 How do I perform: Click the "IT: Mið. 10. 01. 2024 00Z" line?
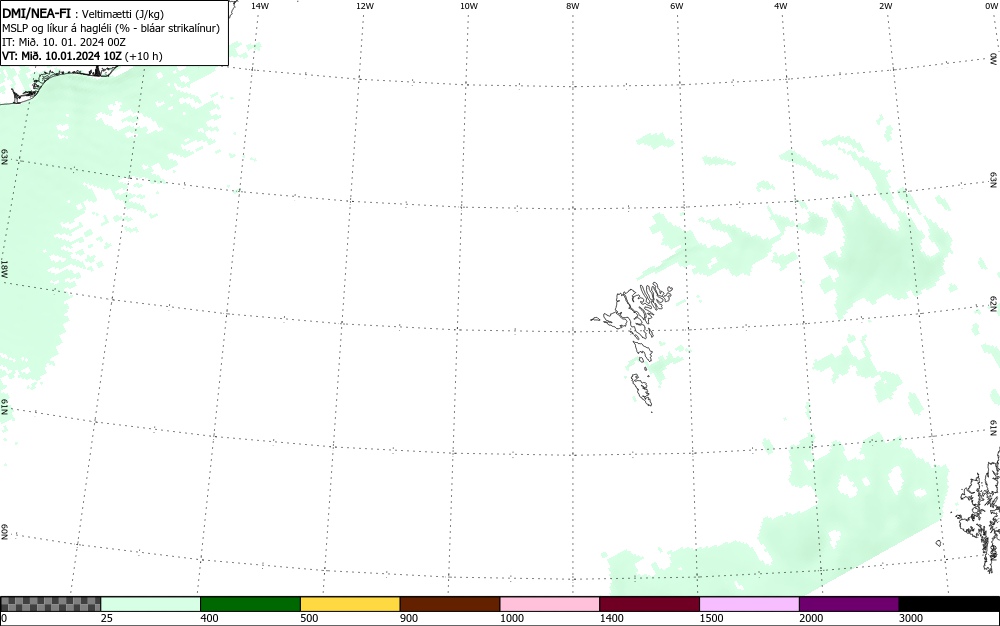click(64, 42)
